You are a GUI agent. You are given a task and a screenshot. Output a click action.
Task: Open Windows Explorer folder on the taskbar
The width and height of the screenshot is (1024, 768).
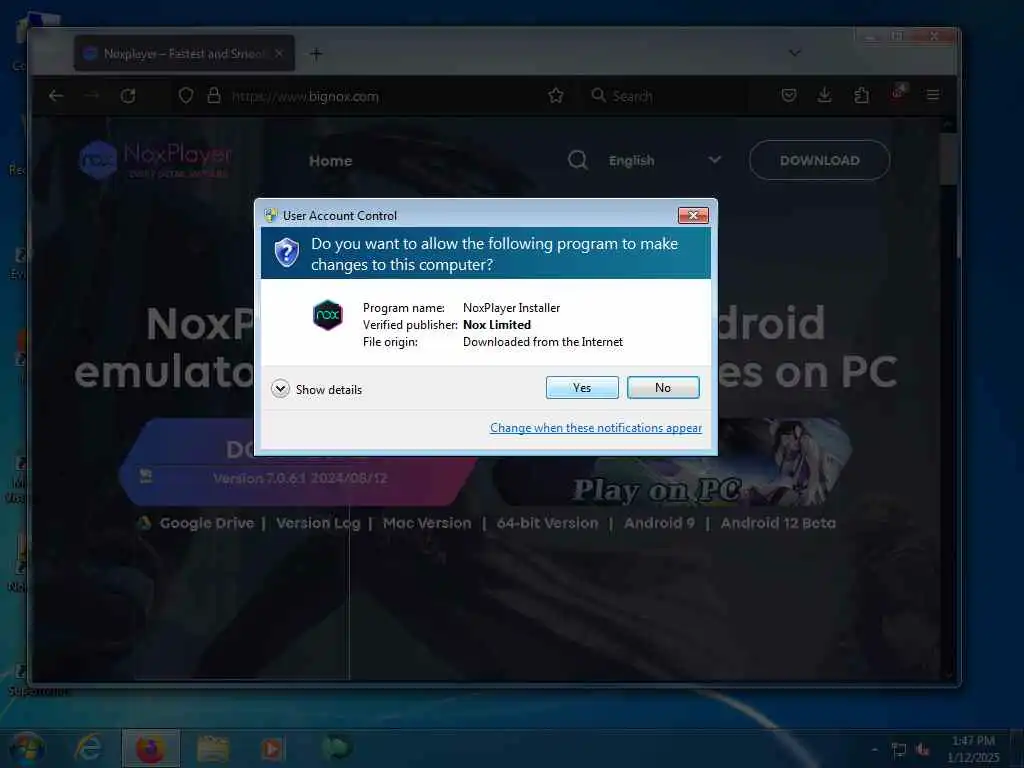[x=213, y=748]
